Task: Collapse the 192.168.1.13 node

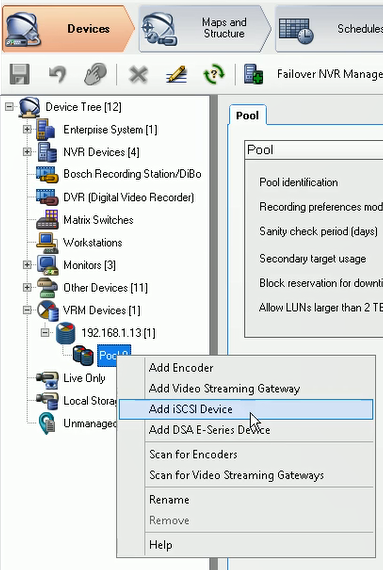Action: pyautogui.click(x=45, y=333)
